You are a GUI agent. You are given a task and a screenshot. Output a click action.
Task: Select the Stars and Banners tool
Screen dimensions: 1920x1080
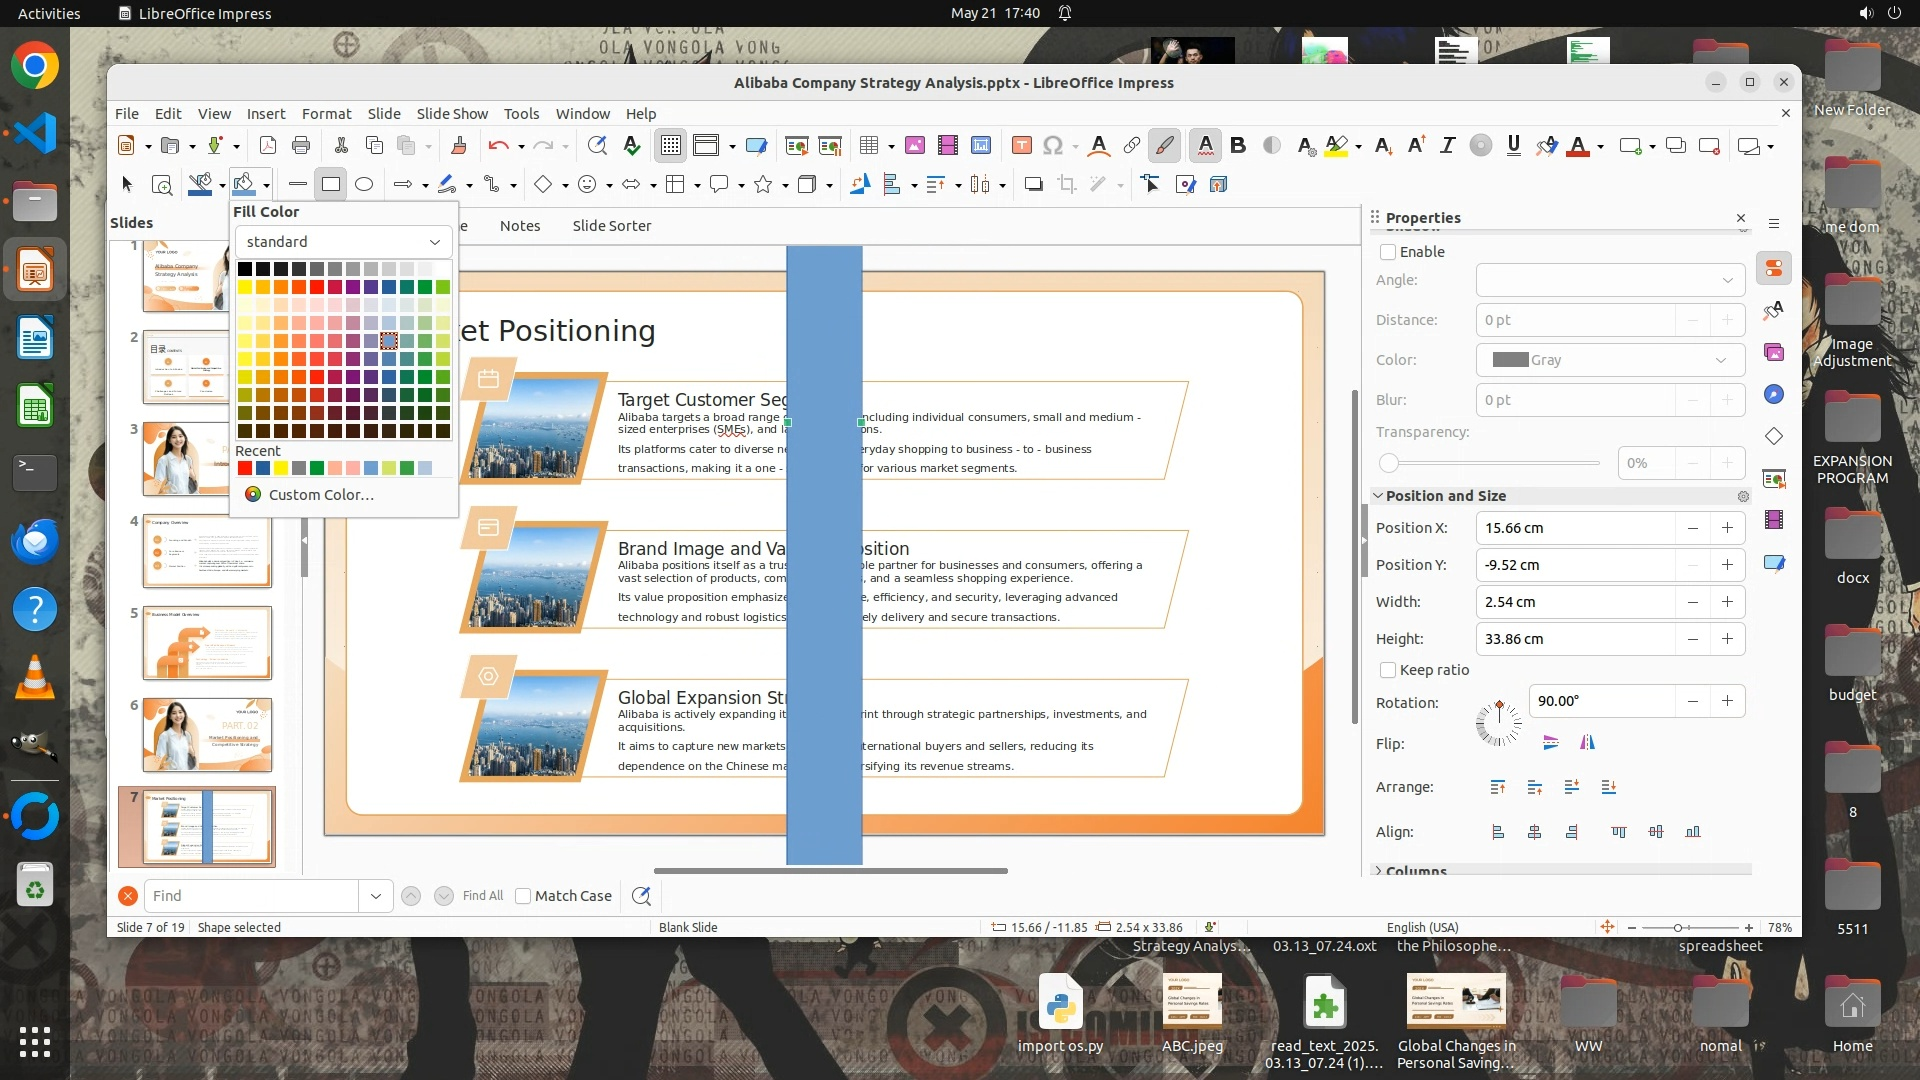point(763,184)
